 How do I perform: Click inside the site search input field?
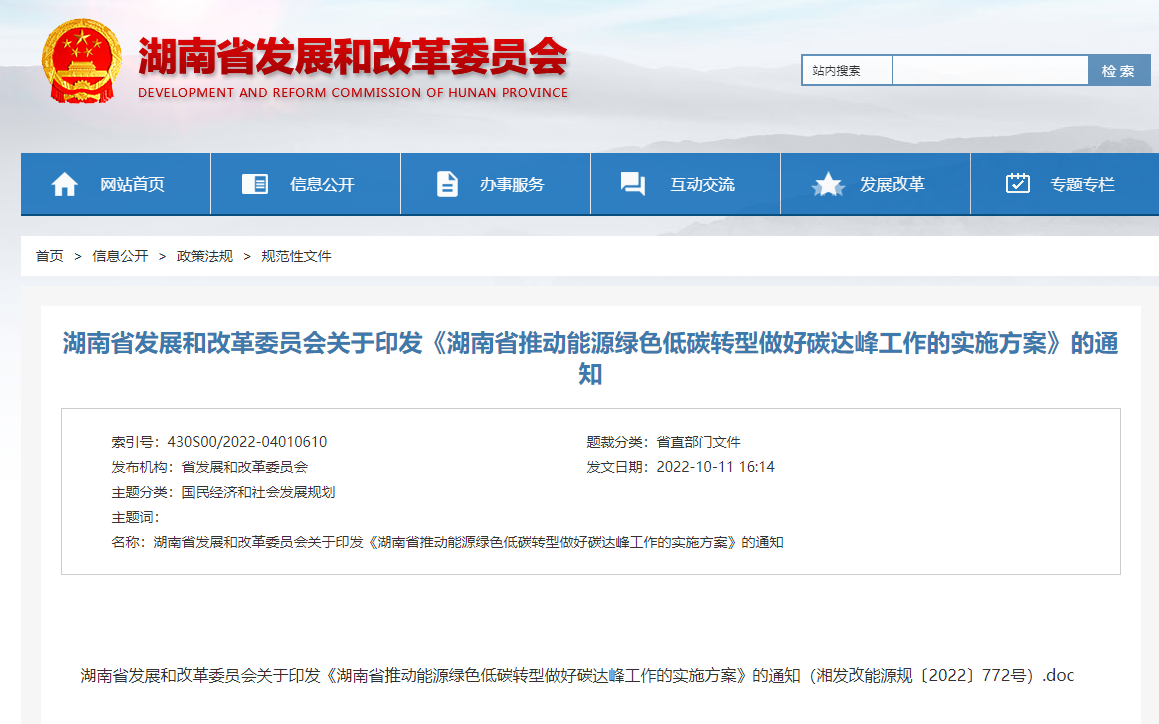point(990,69)
